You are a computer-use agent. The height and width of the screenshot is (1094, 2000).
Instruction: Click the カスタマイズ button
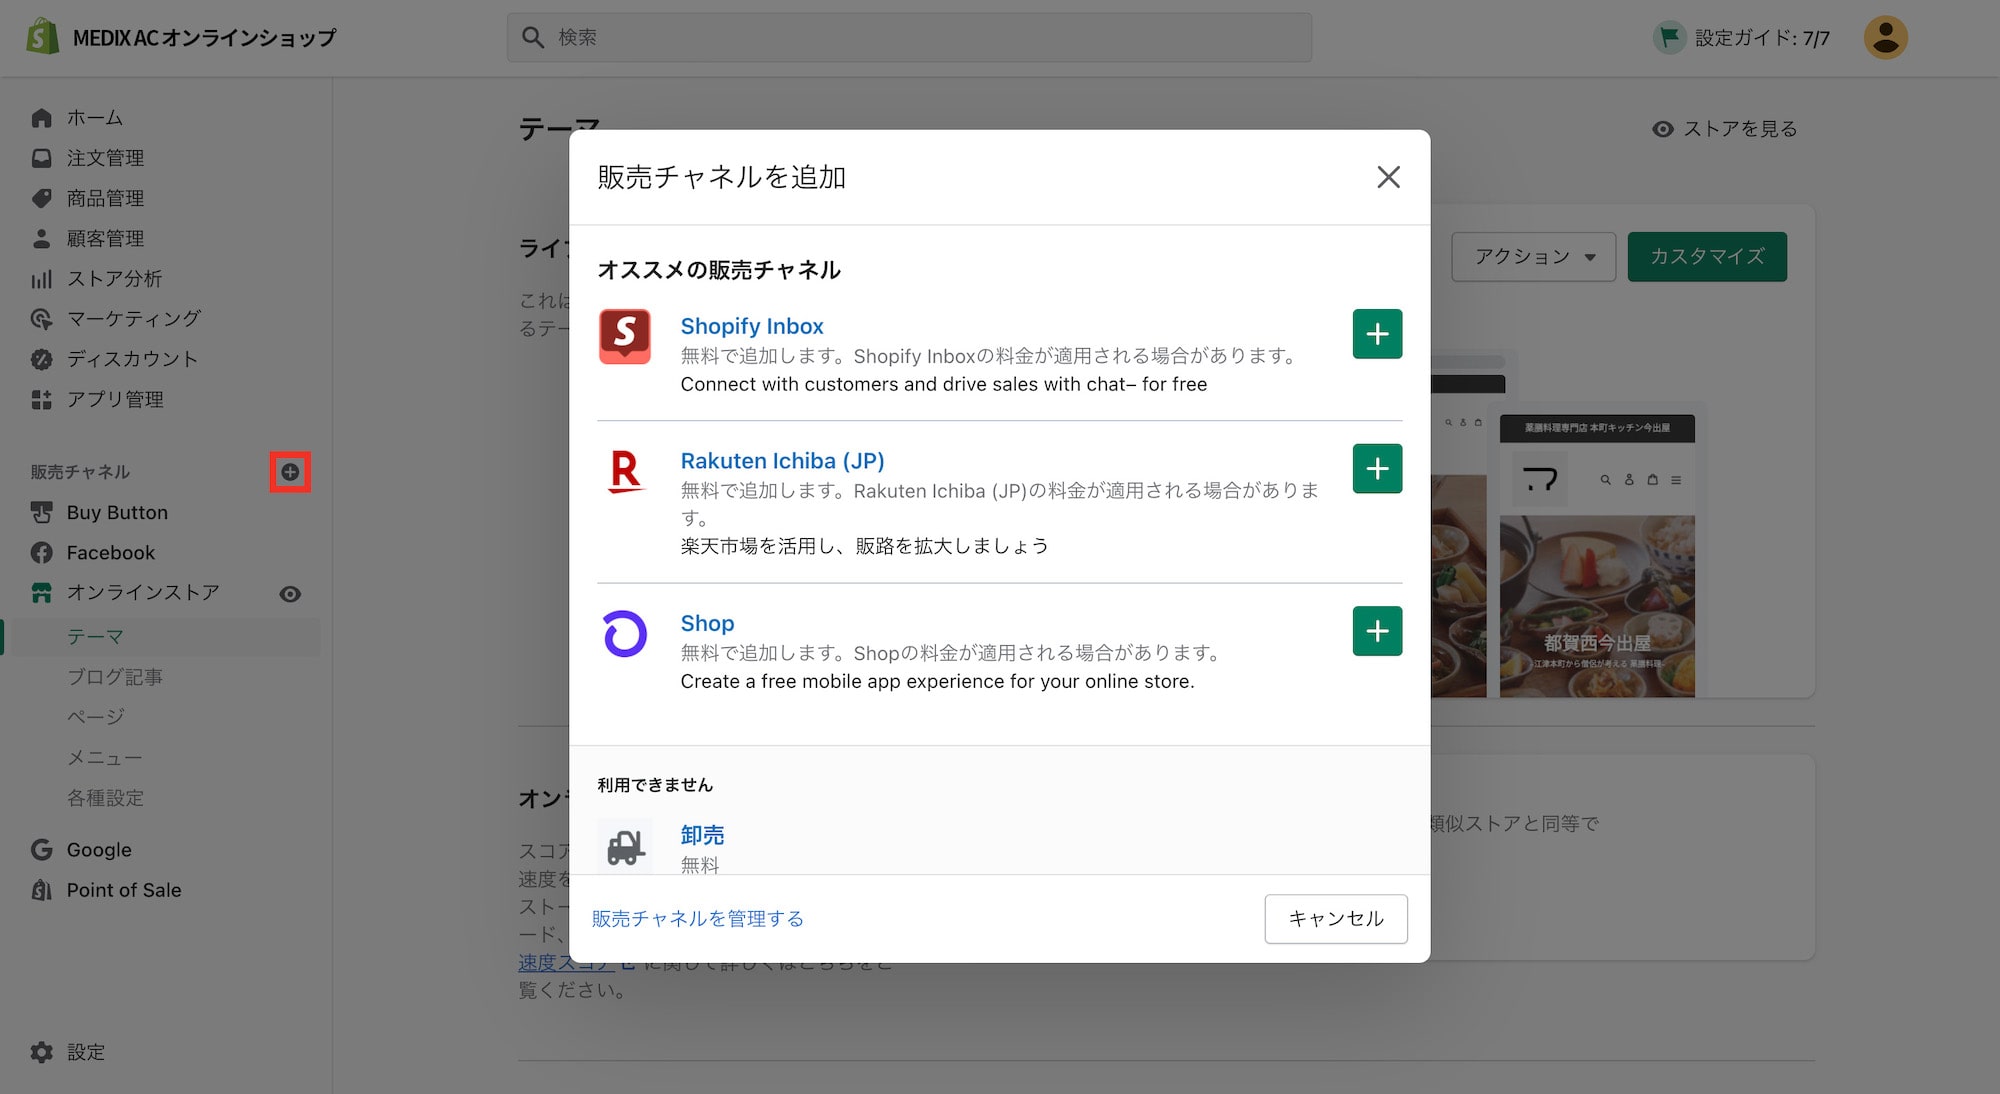(1707, 257)
